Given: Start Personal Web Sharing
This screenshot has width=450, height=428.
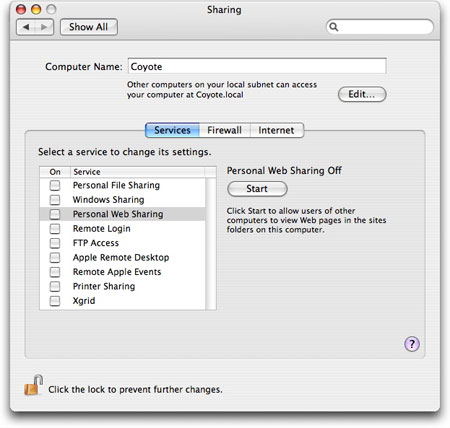Looking at the screenshot, I should pos(257,189).
